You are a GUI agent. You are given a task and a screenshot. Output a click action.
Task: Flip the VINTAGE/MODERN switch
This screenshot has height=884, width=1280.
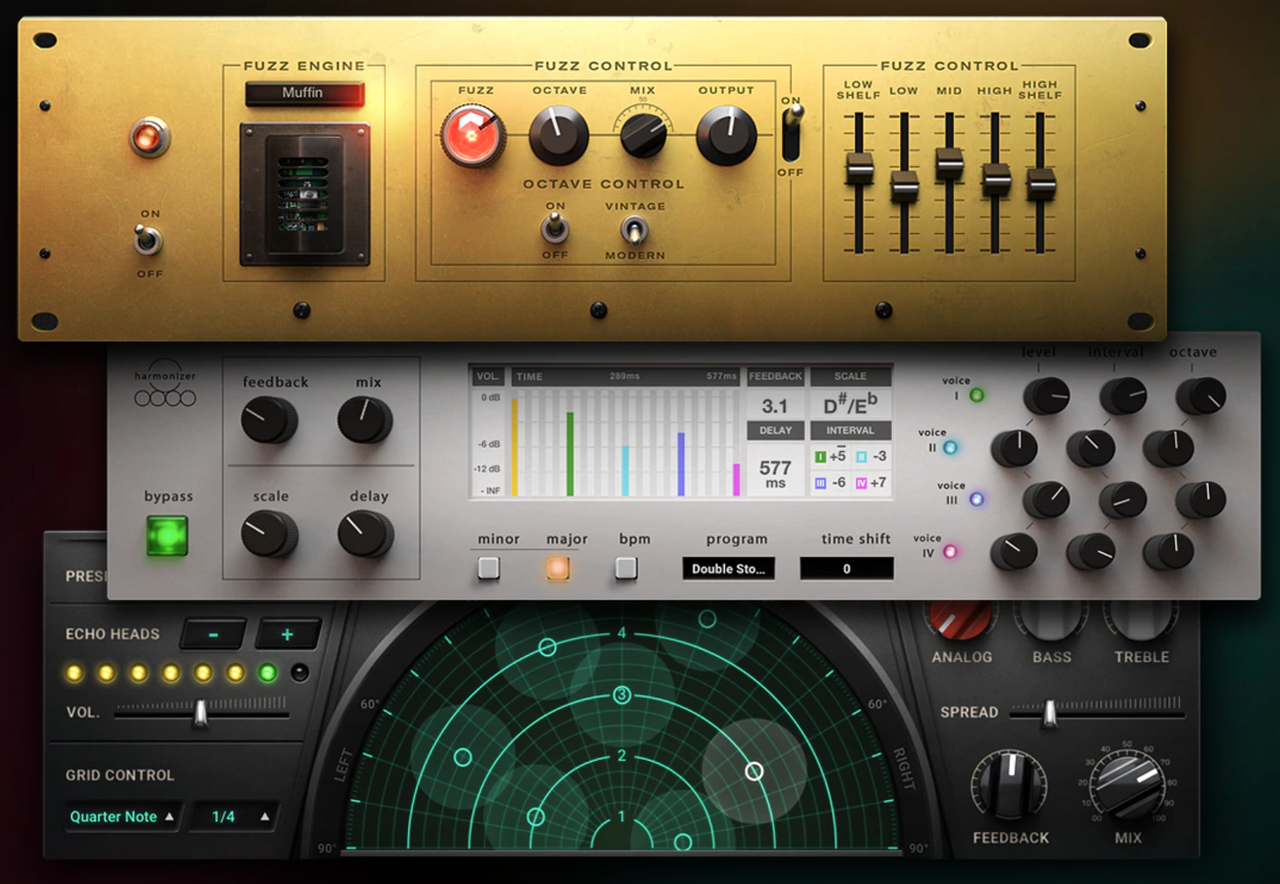[634, 230]
